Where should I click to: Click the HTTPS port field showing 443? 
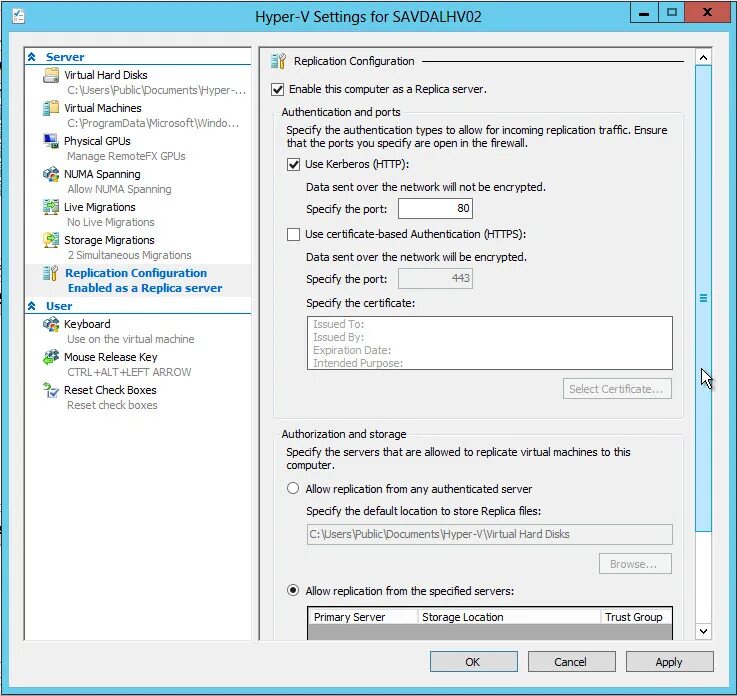(435, 278)
